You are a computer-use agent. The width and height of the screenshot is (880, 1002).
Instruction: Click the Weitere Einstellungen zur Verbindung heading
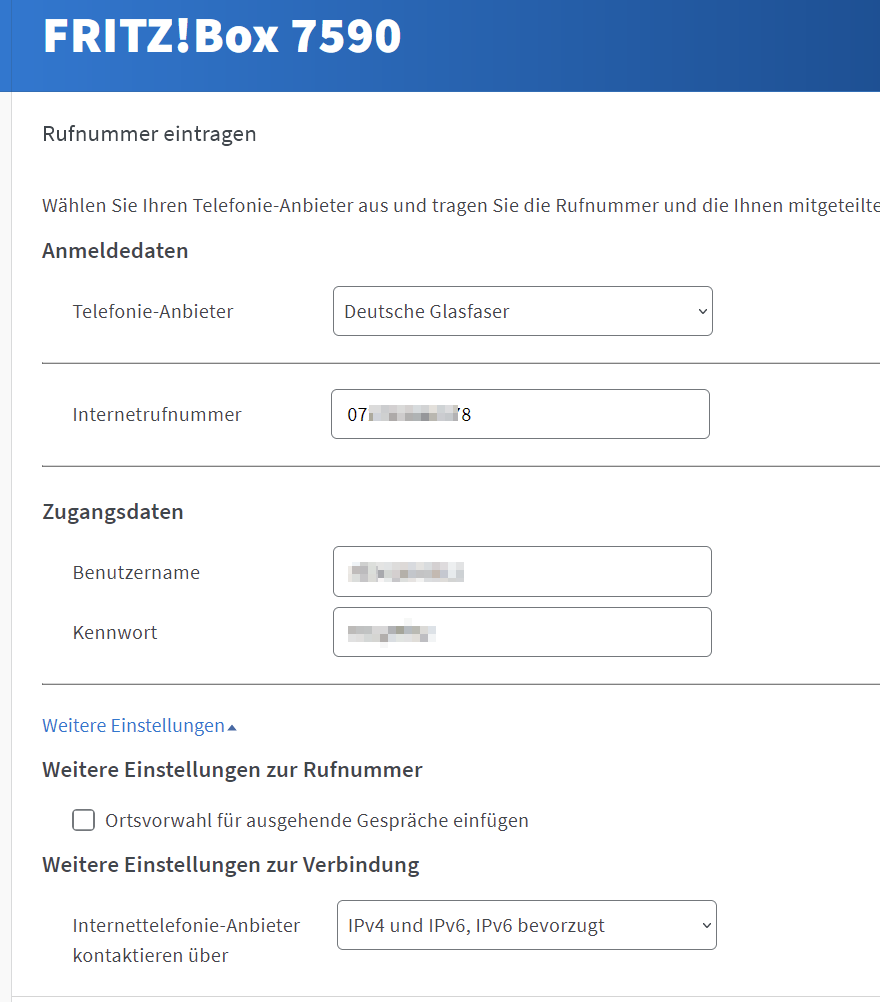click(231, 865)
